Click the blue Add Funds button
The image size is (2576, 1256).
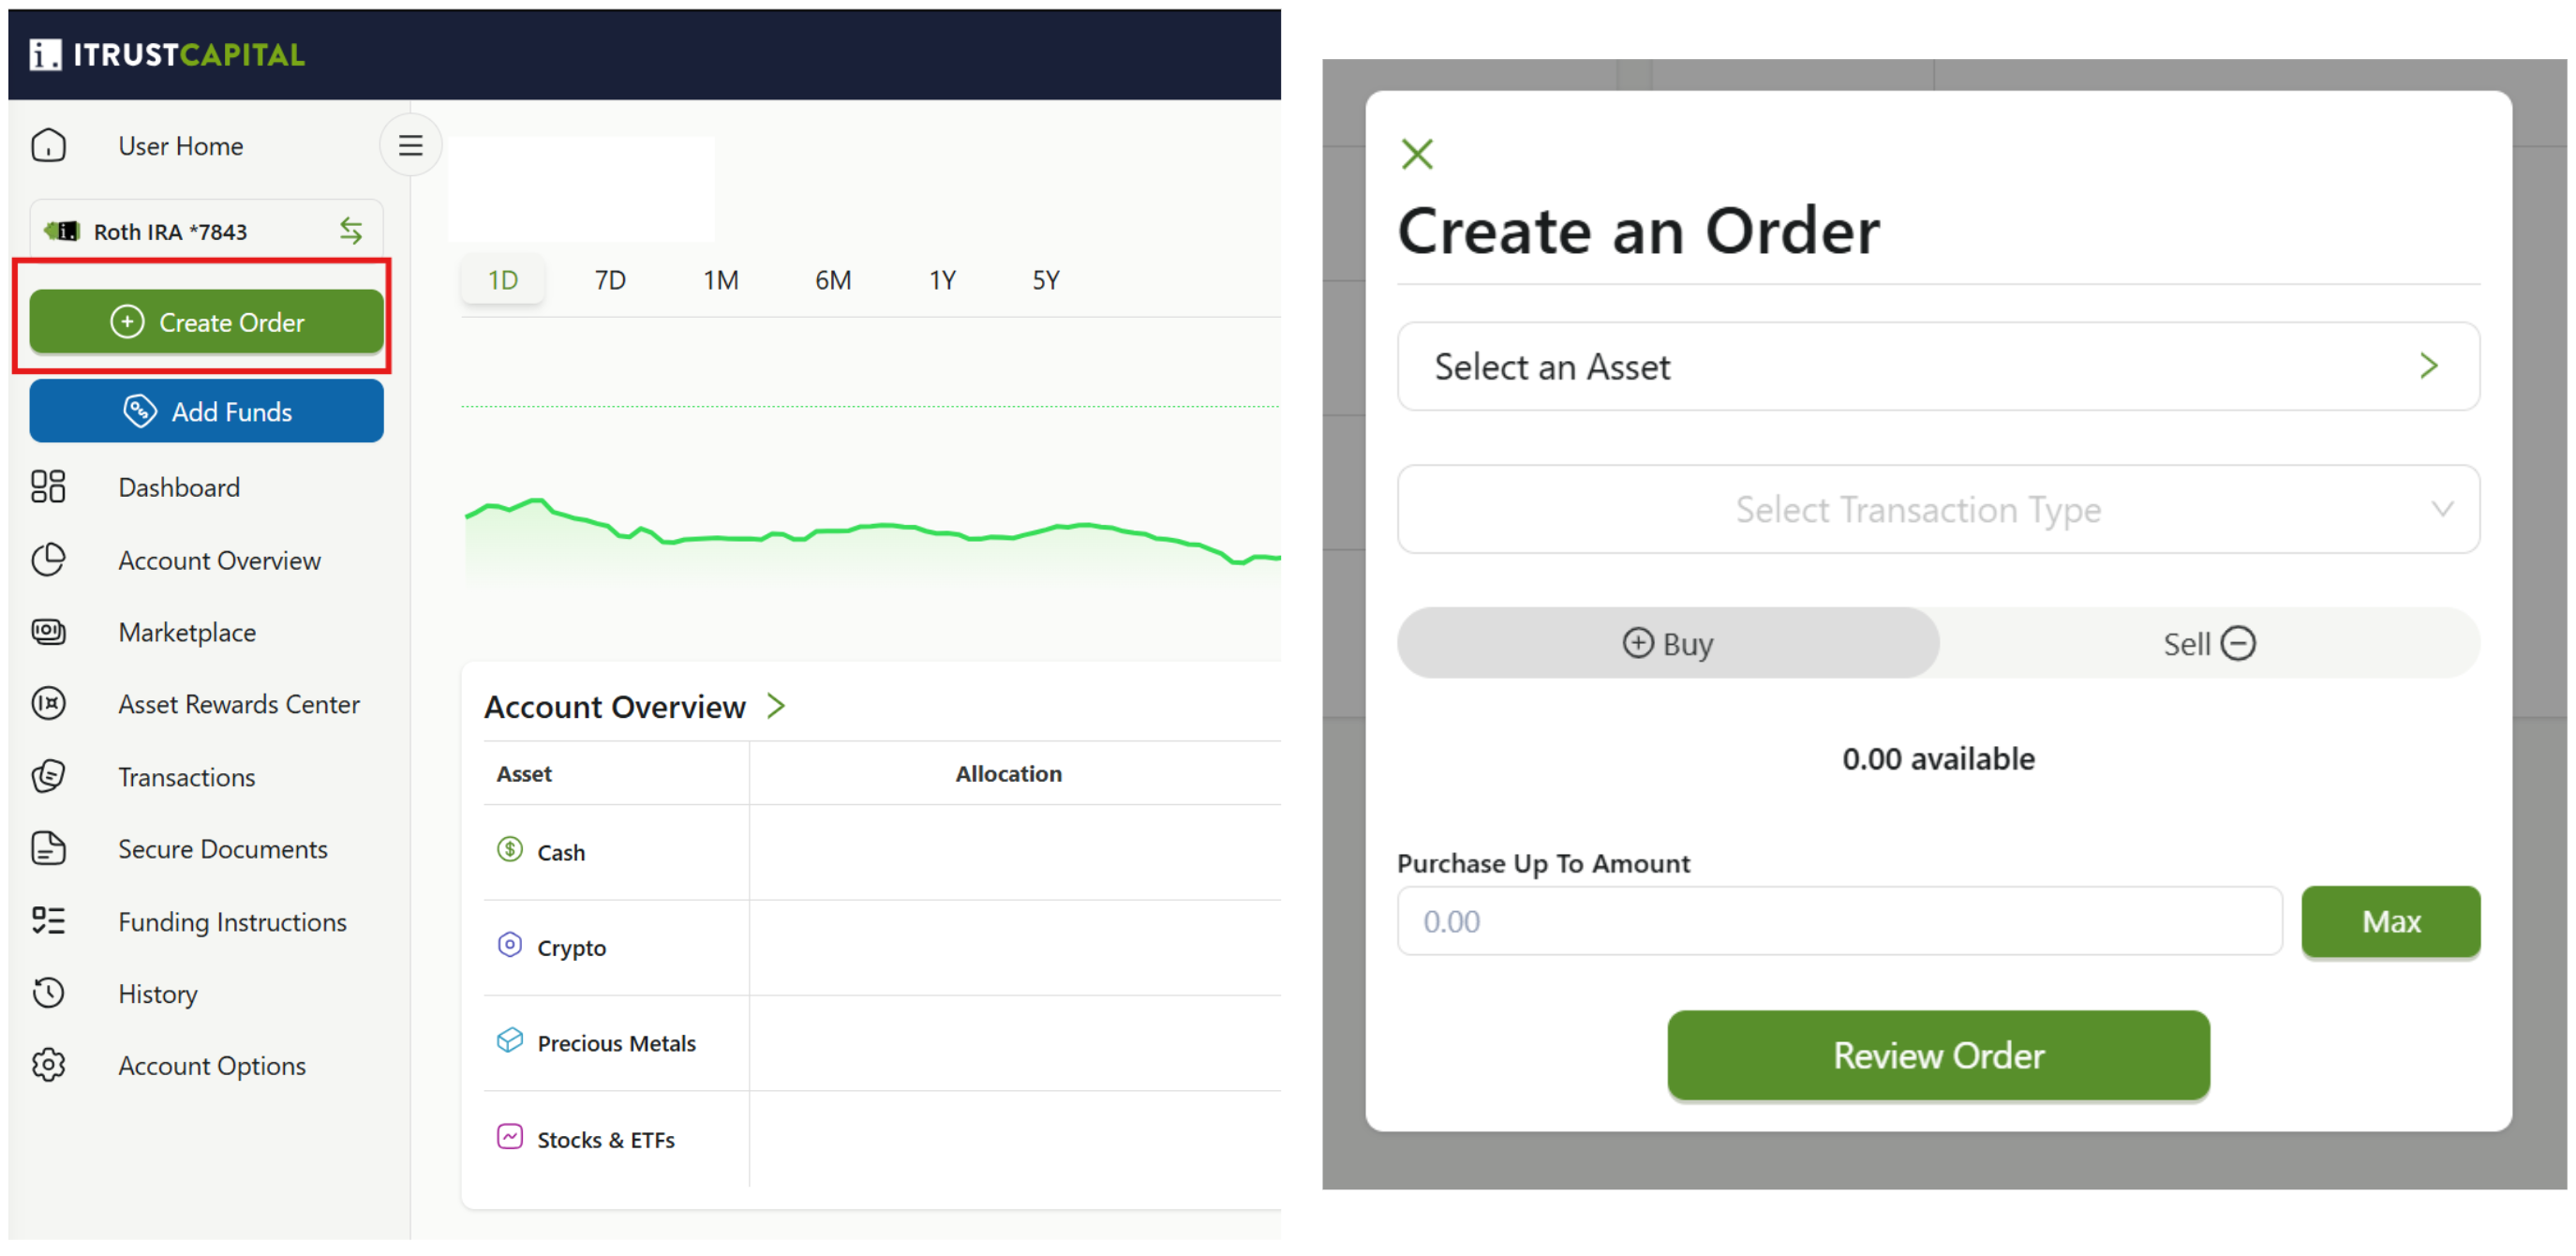click(x=206, y=411)
